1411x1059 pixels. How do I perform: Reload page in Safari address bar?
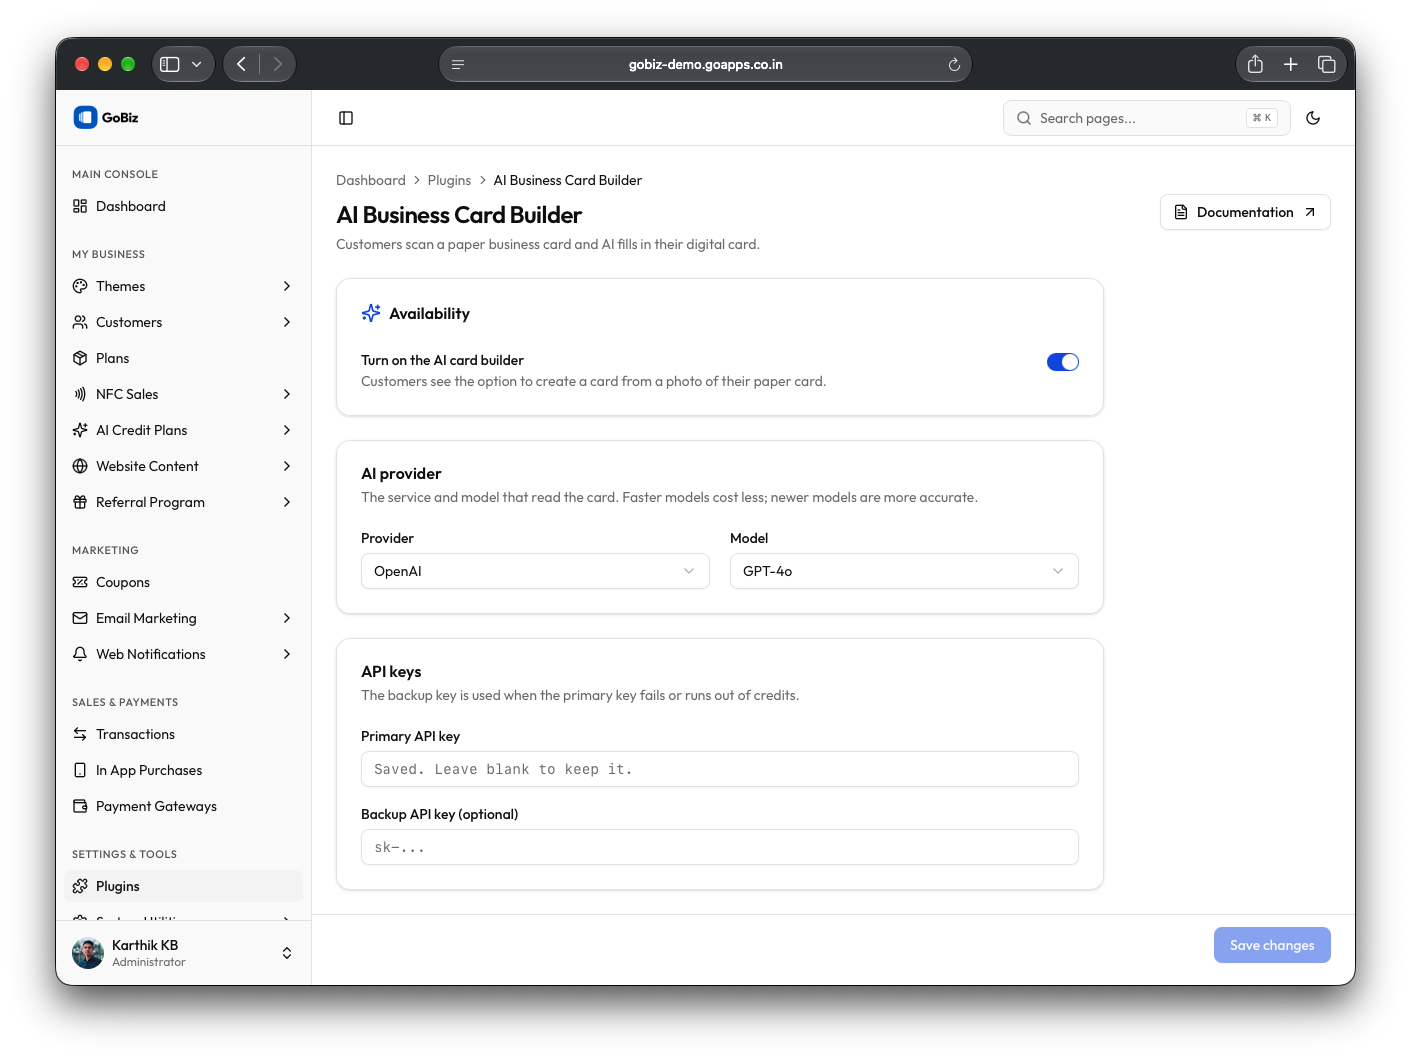pyautogui.click(x=954, y=65)
